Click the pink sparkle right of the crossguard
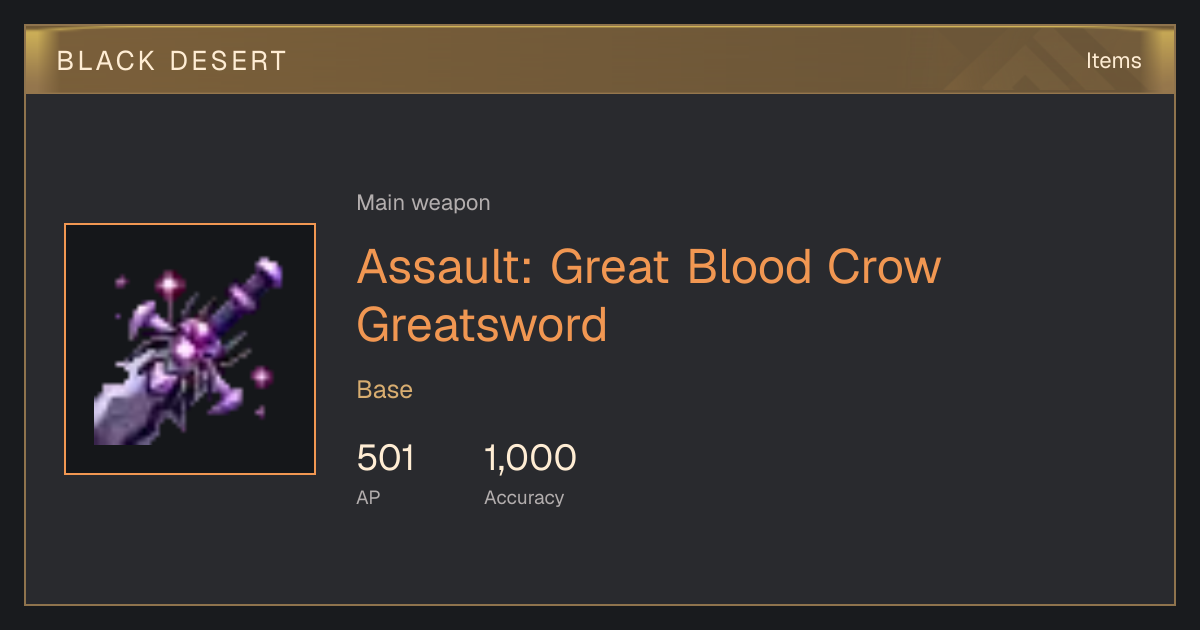This screenshot has width=1200, height=630. [x=262, y=377]
